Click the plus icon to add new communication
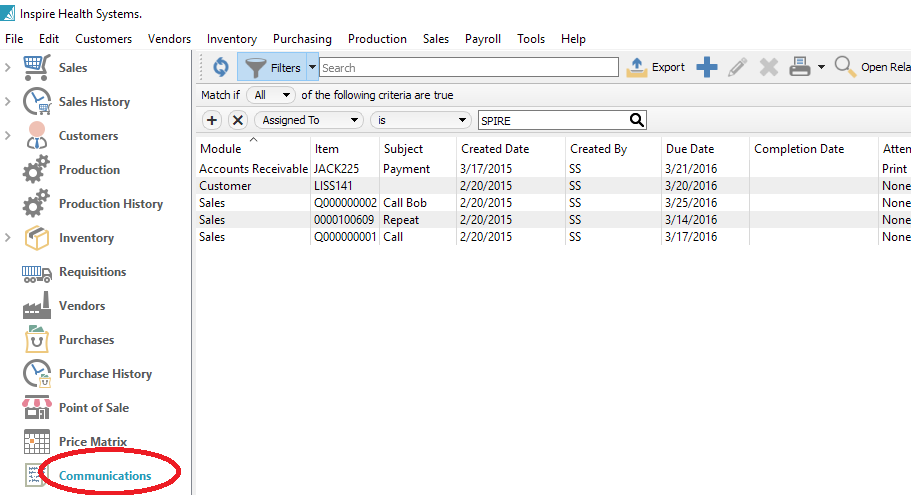The width and height of the screenshot is (911, 495). [707, 68]
